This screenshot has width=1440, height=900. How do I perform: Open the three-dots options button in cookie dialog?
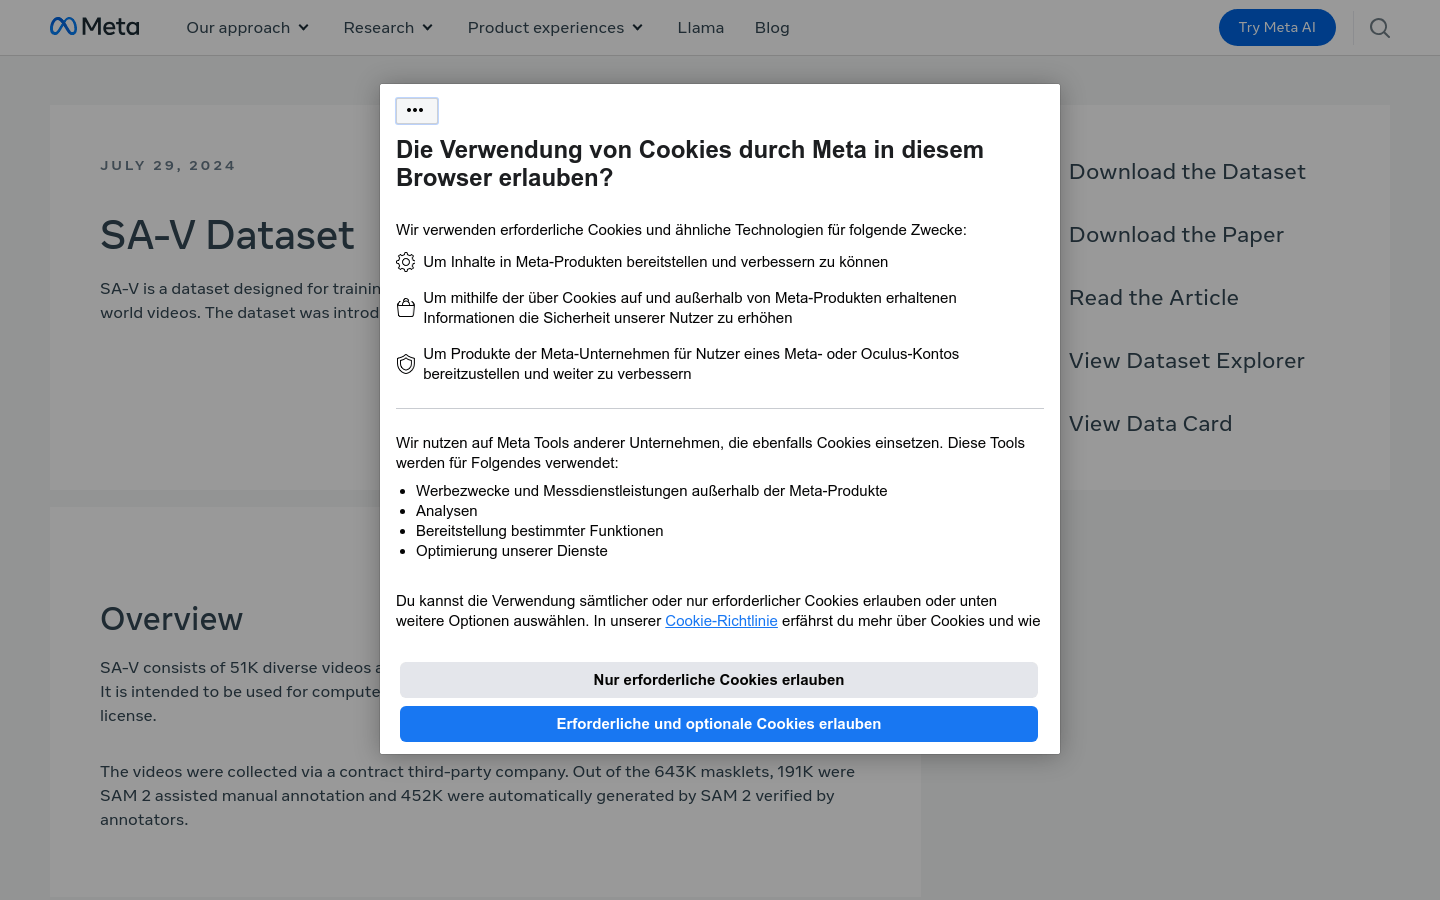click(x=416, y=110)
